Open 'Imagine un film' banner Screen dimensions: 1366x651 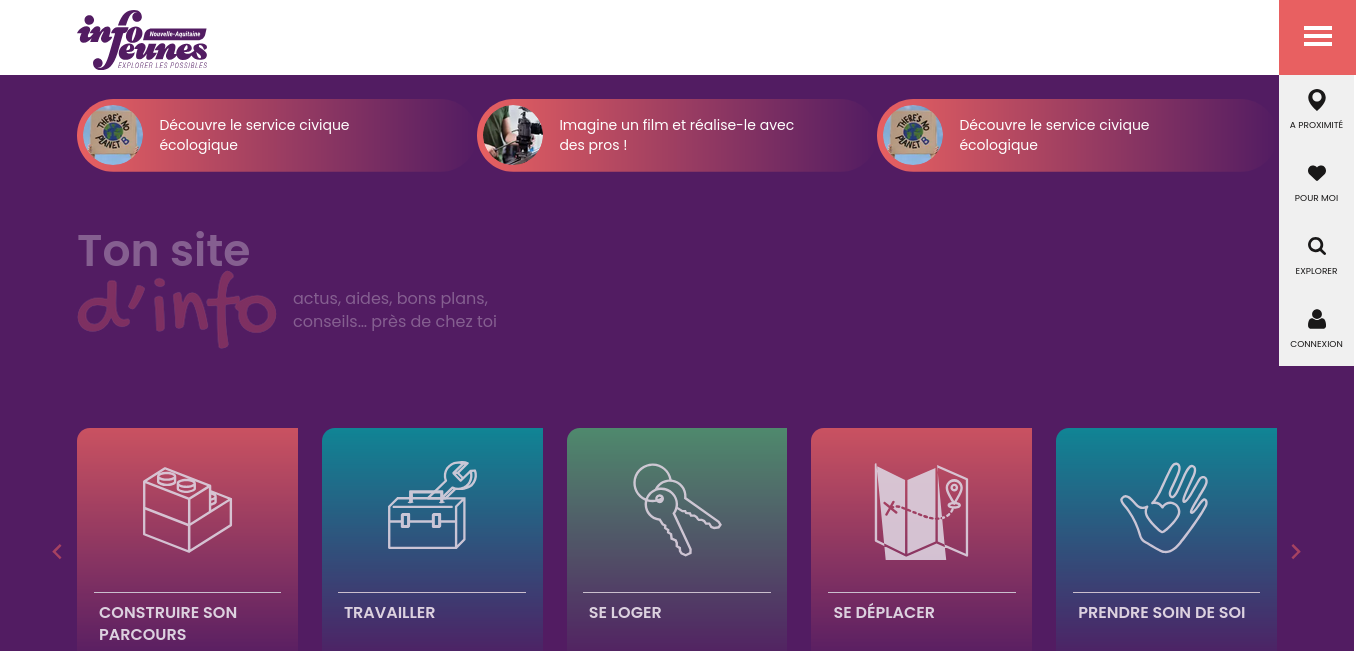click(x=674, y=135)
